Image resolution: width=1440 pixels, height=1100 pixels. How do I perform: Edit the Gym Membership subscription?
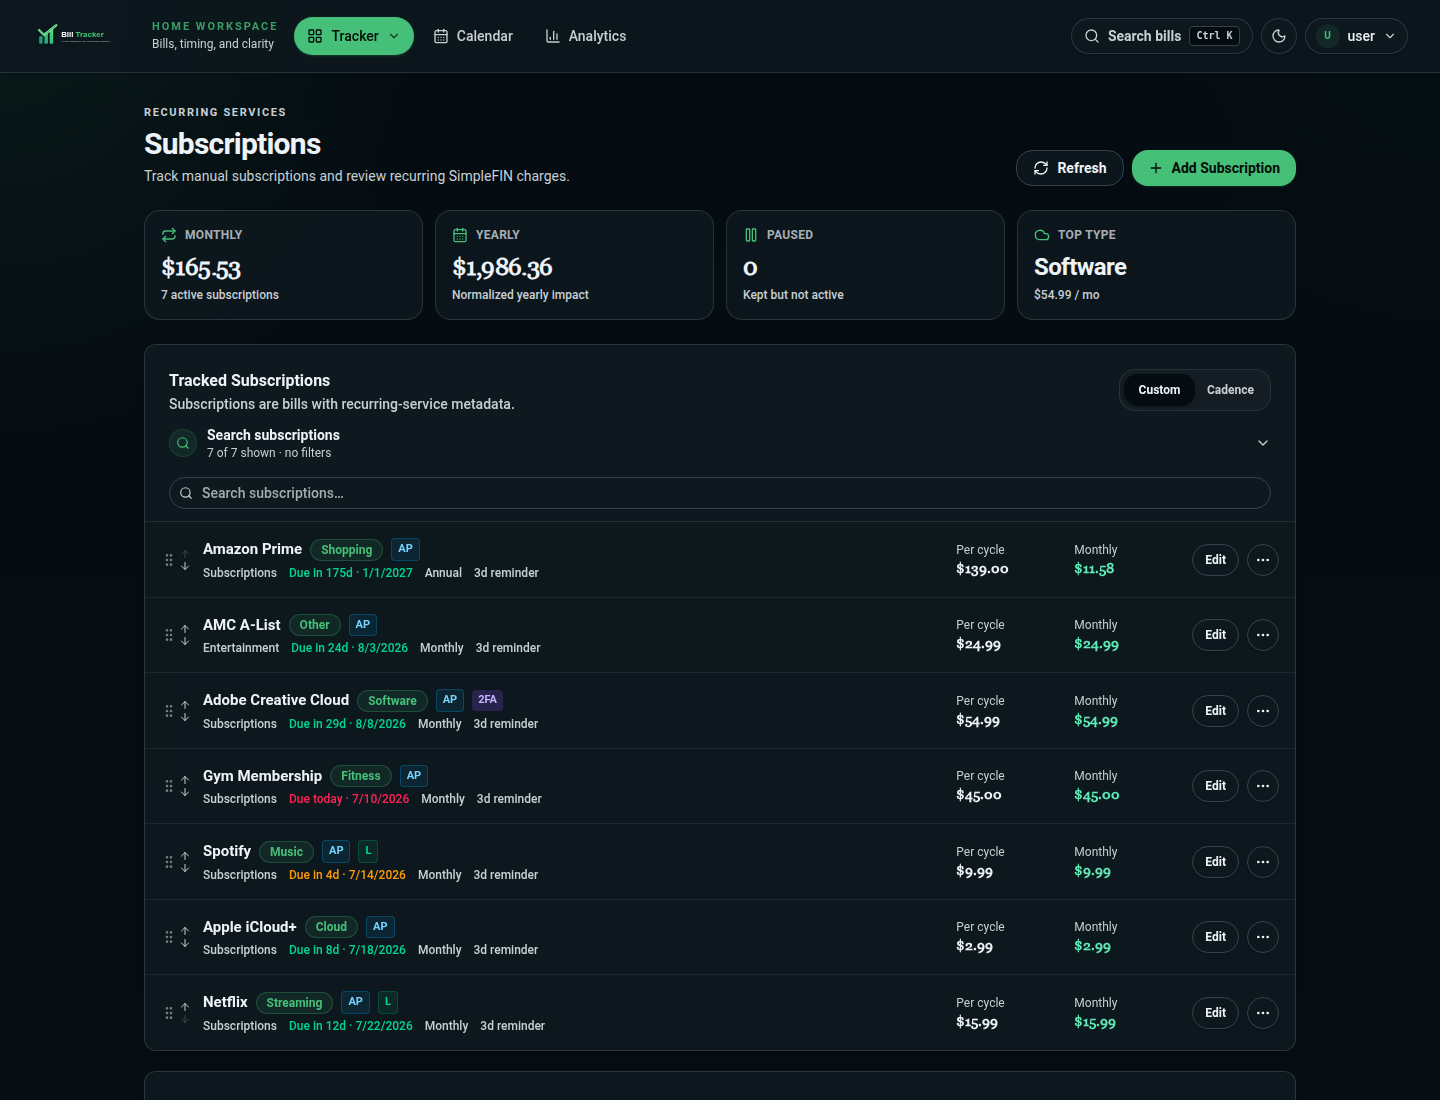pos(1216,786)
